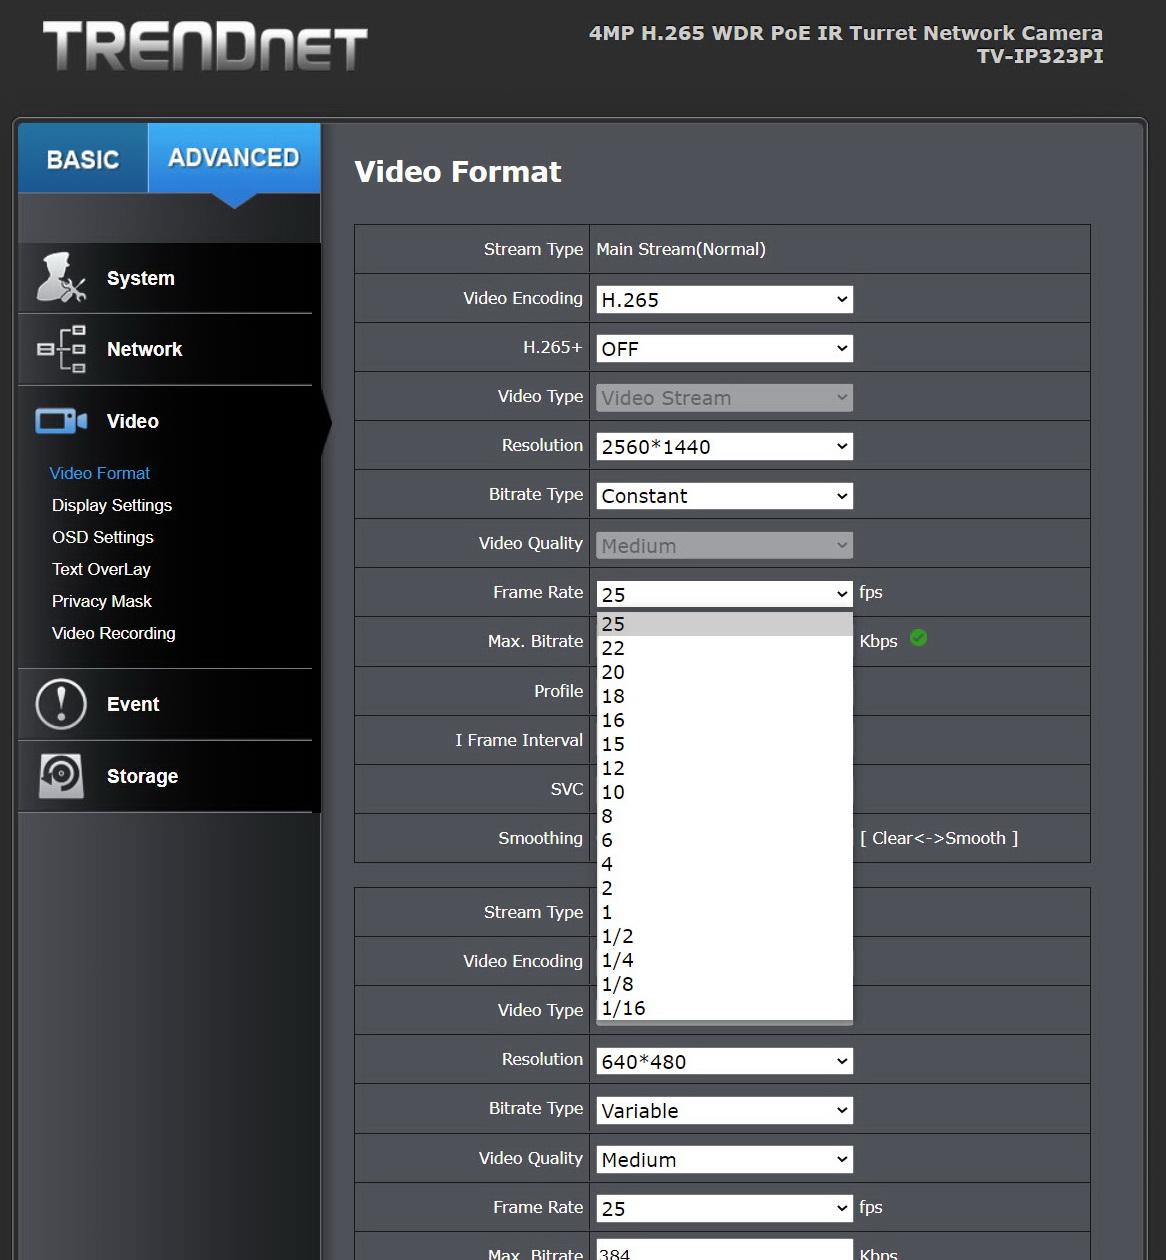
Task: Select 15 in the frame rate list
Action: (x=725, y=744)
